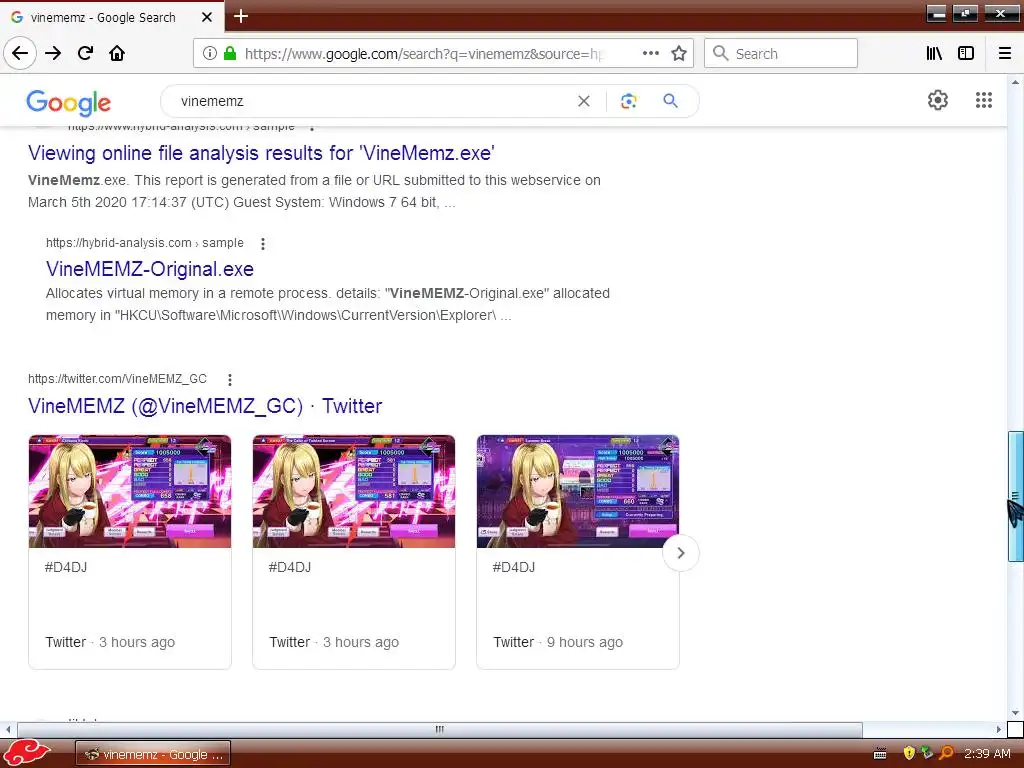The image size is (1024, 768).
Task: Click the Firefox Search field
Action: coord(781,53)
